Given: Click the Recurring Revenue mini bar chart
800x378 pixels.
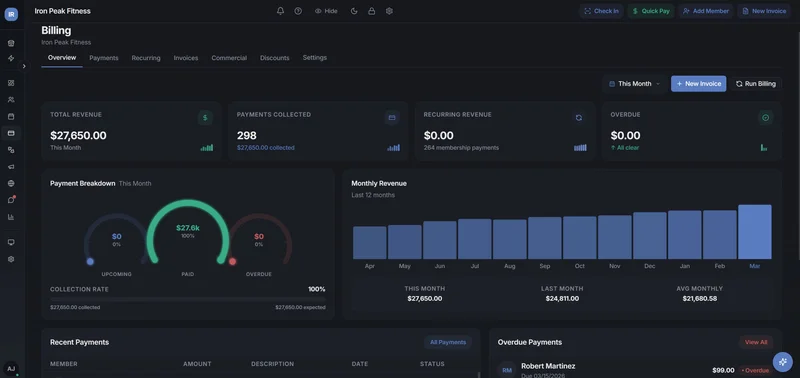Looking at the screenshot, I should coord(580,147).
